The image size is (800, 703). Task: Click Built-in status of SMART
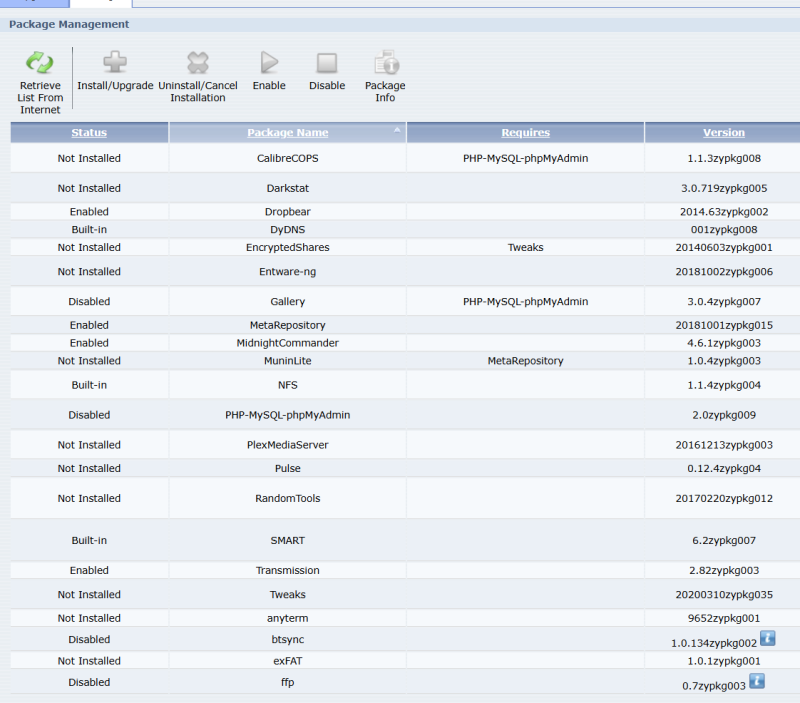coord(89,540)
